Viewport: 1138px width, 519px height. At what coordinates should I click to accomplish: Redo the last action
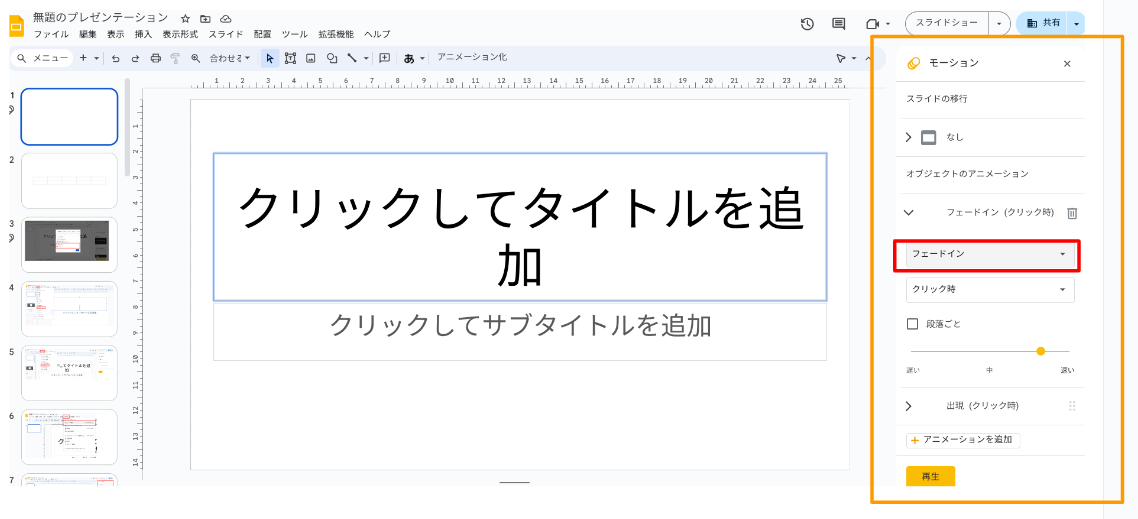pos(135,58)
